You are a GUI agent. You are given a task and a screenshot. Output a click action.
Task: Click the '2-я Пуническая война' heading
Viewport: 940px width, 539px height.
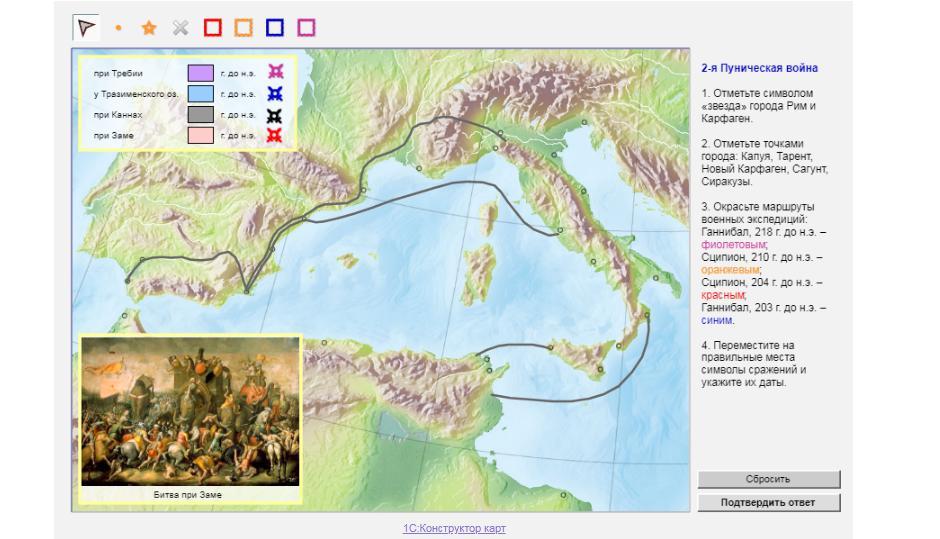click(x=760, y=68)
